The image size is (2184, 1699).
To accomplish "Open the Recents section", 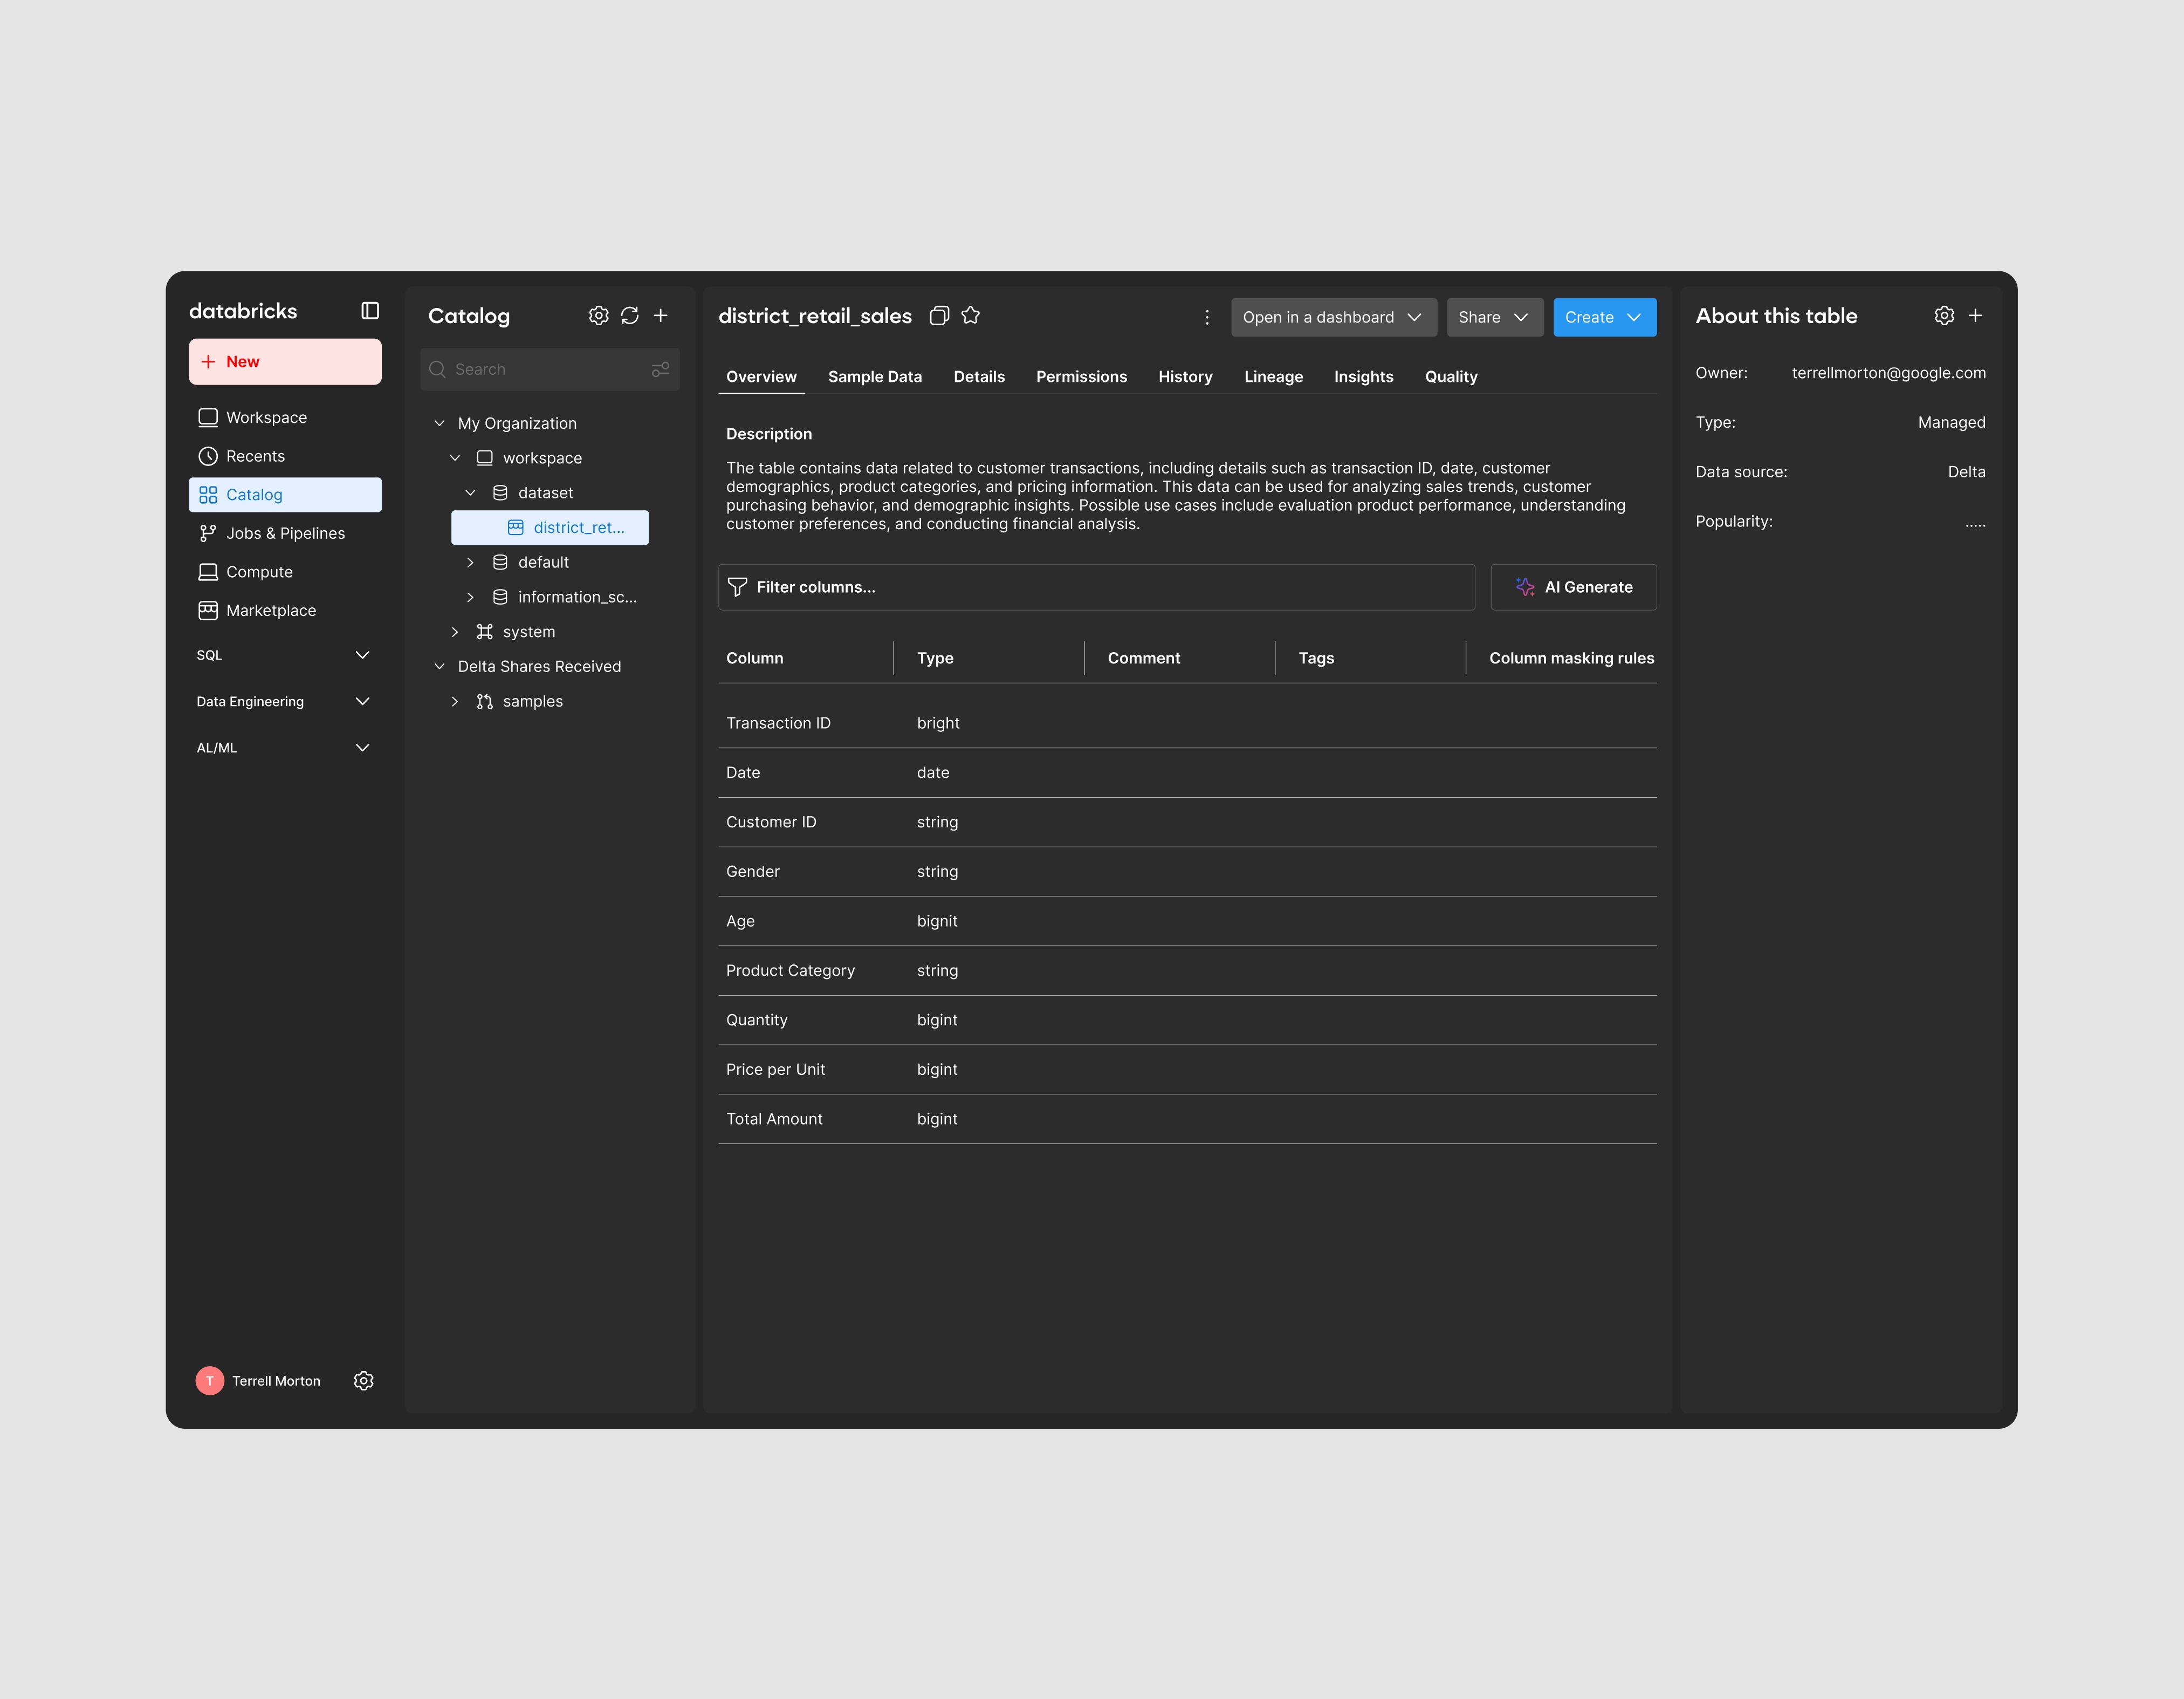I will click(255, 456).
